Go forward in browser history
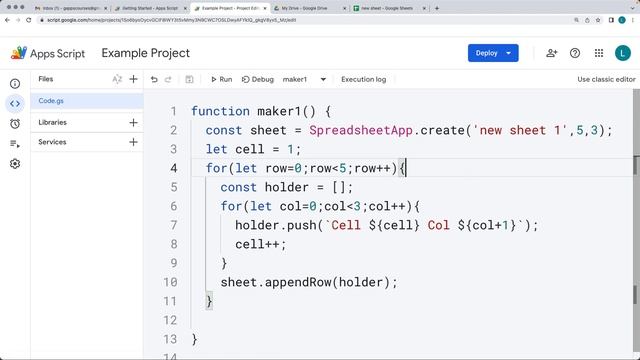This screenshot has height=360, width=640. click(18, 20)
